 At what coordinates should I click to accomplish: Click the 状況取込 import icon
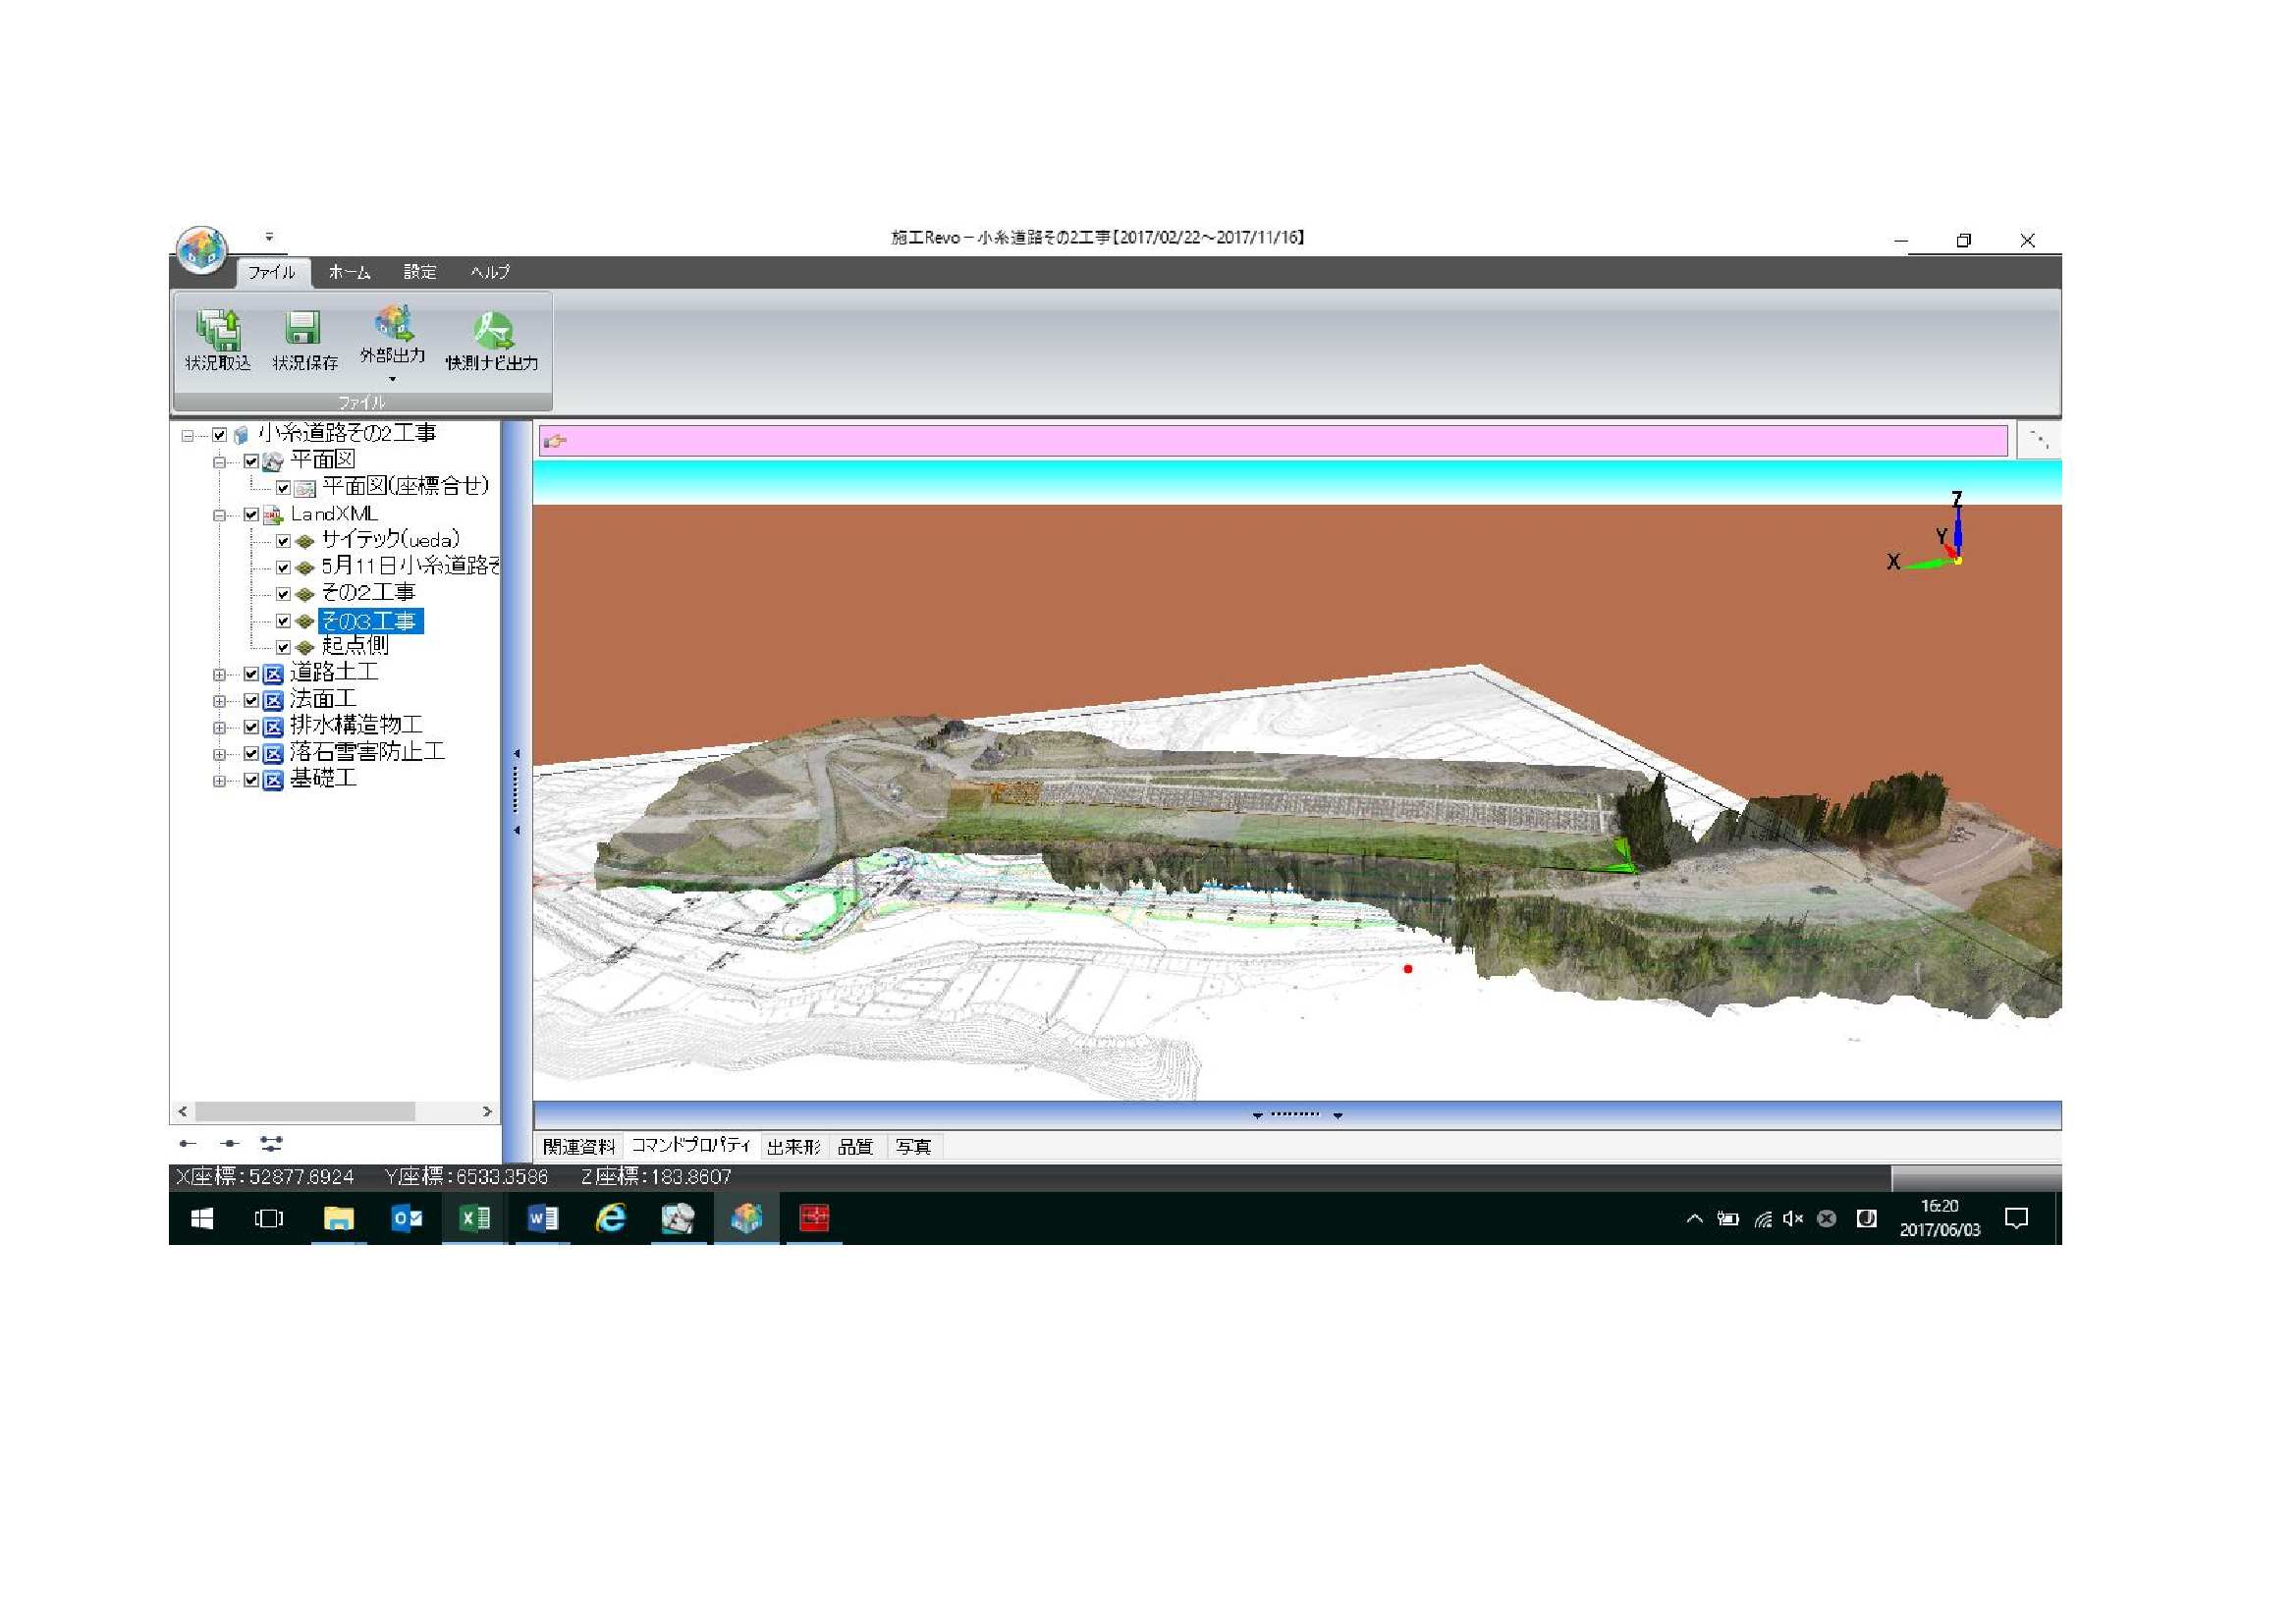tap(218, 330)
